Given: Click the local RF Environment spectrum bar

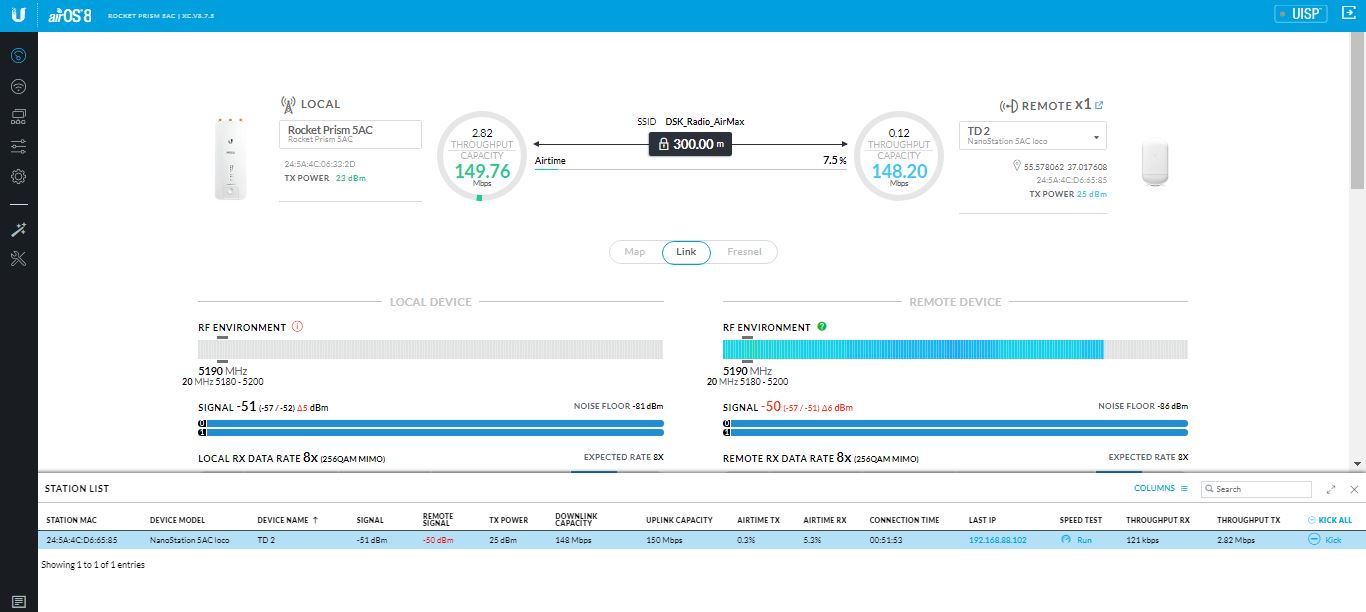Looking at the screenshot, I should (x=430, y=349).
